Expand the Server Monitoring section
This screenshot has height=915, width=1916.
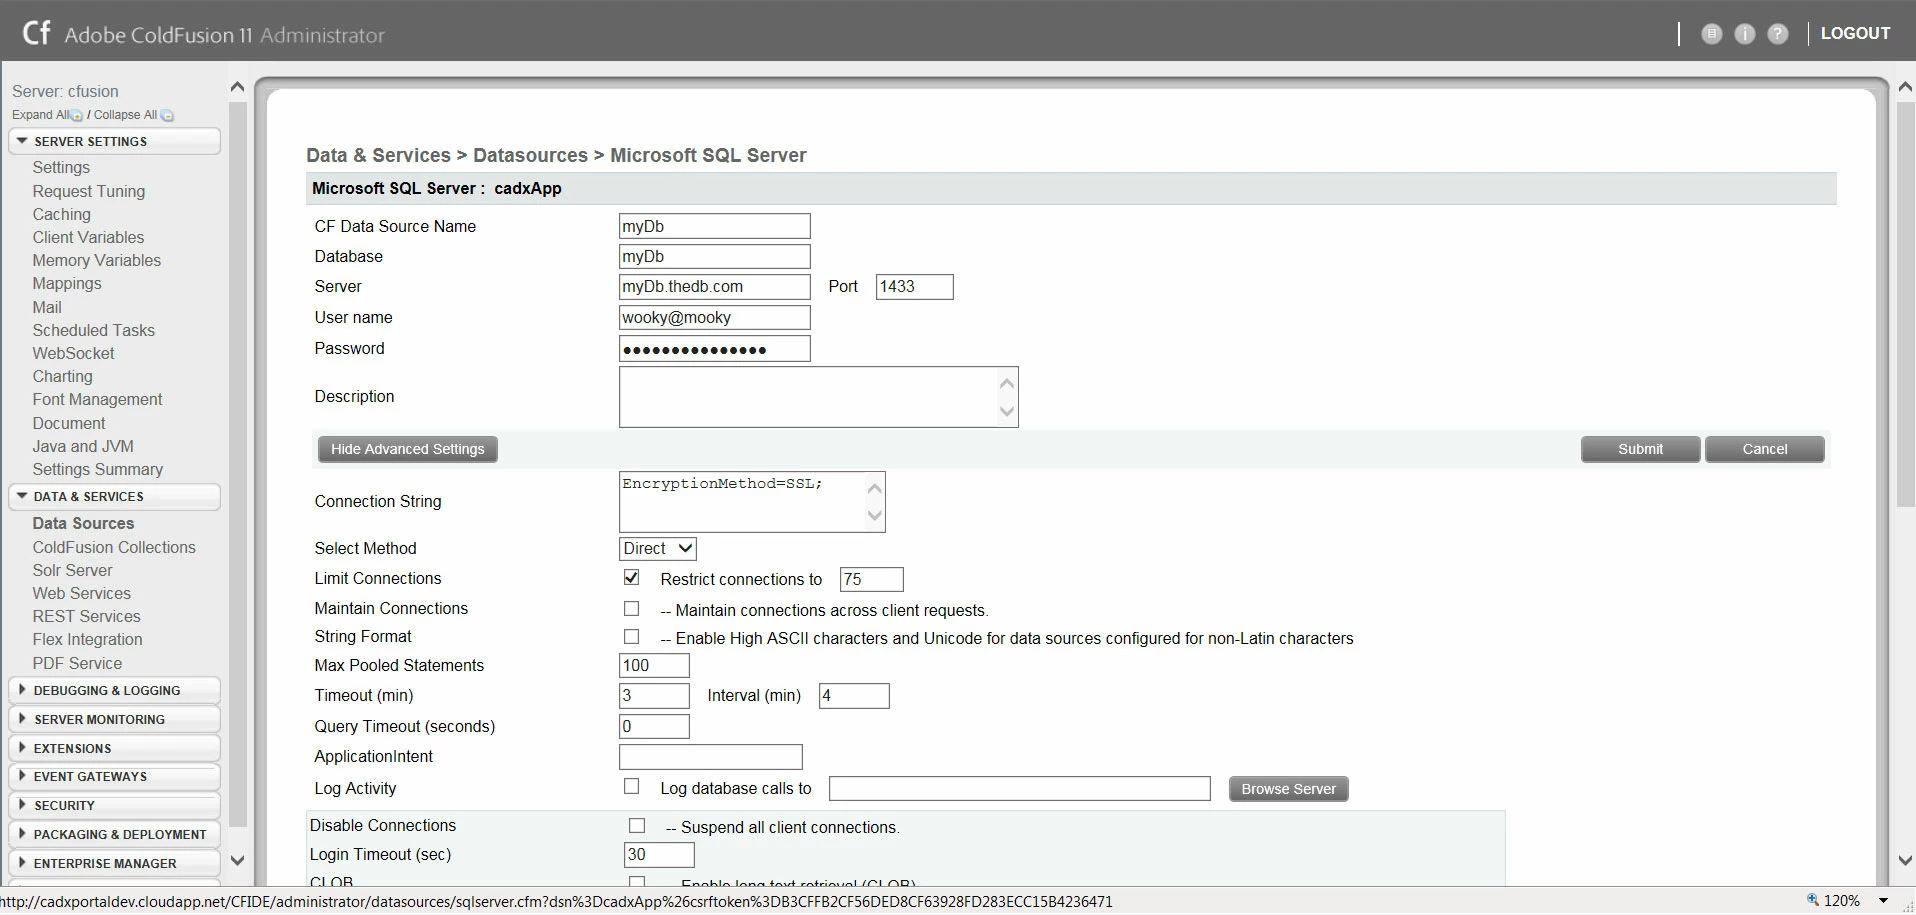114,719
